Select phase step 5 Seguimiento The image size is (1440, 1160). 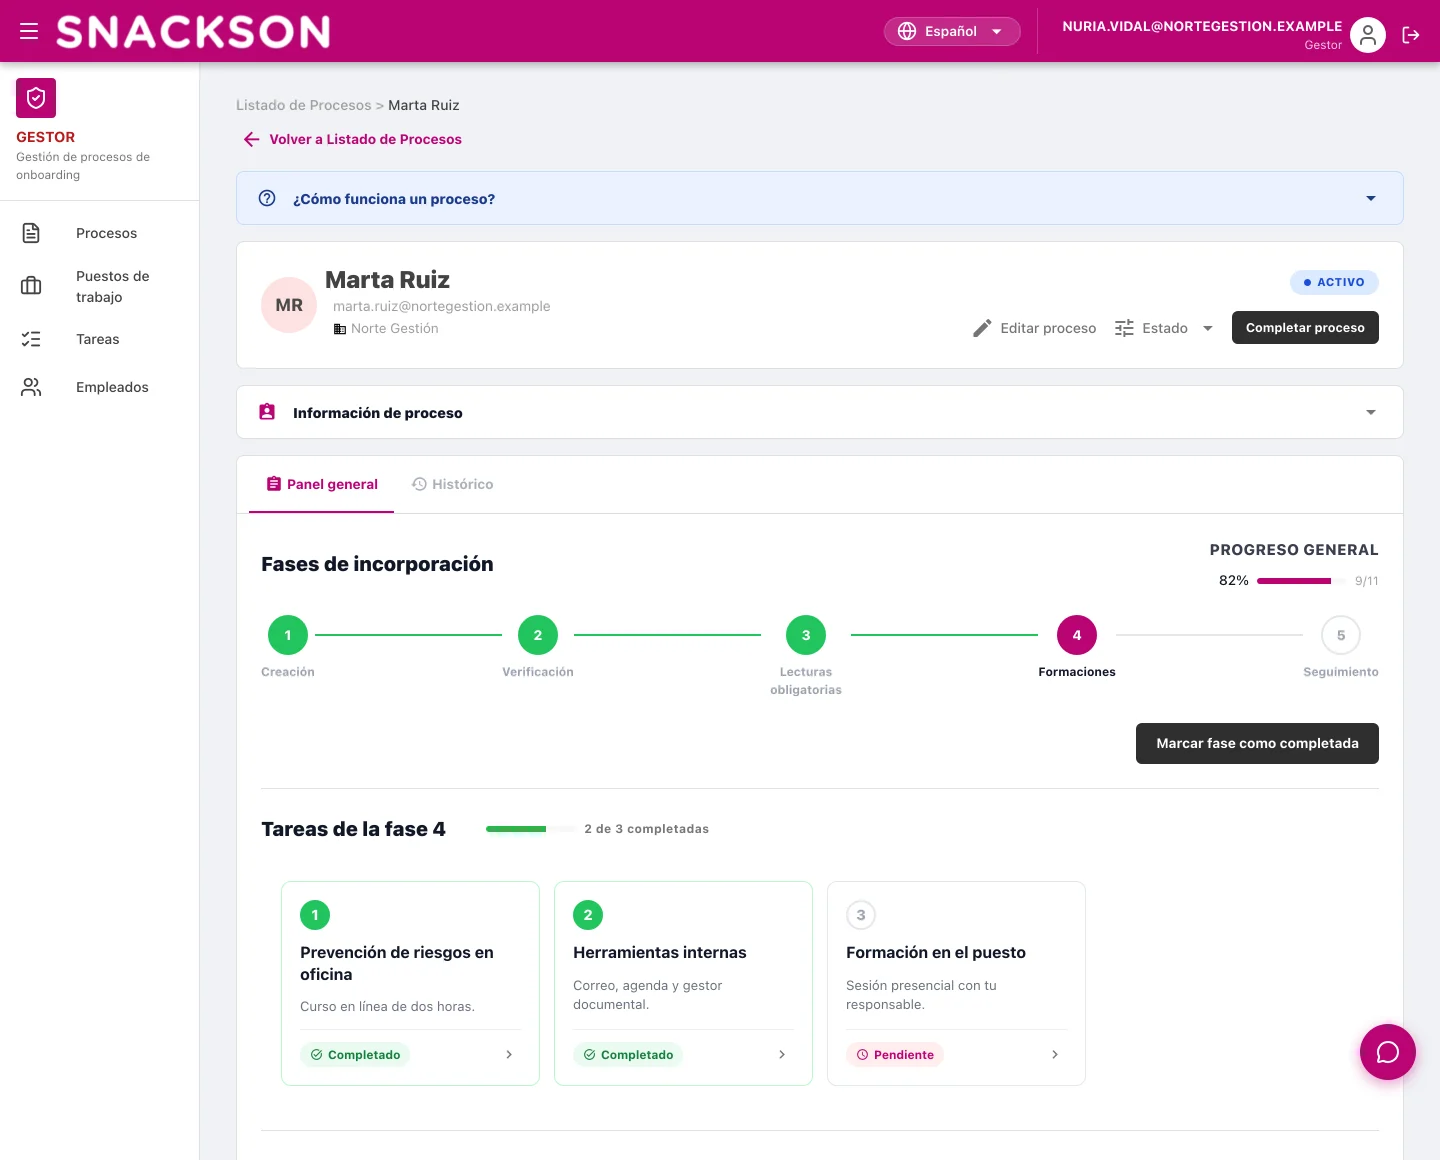coord(1341,645)
